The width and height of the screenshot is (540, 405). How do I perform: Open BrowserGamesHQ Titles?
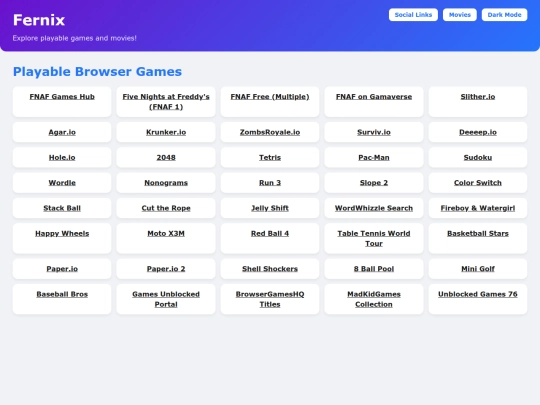270,299
